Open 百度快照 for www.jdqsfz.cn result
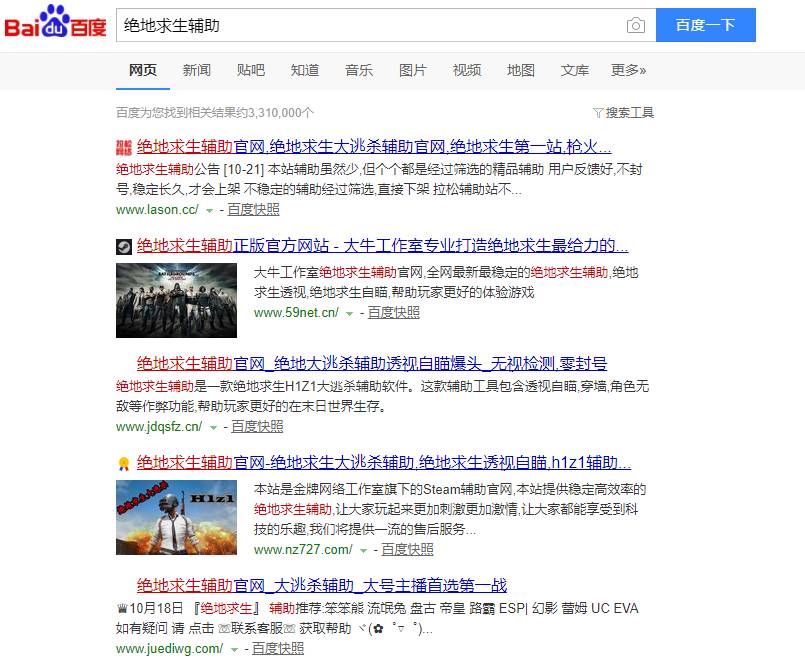The image size is (805, 667). tap(257, 427)
